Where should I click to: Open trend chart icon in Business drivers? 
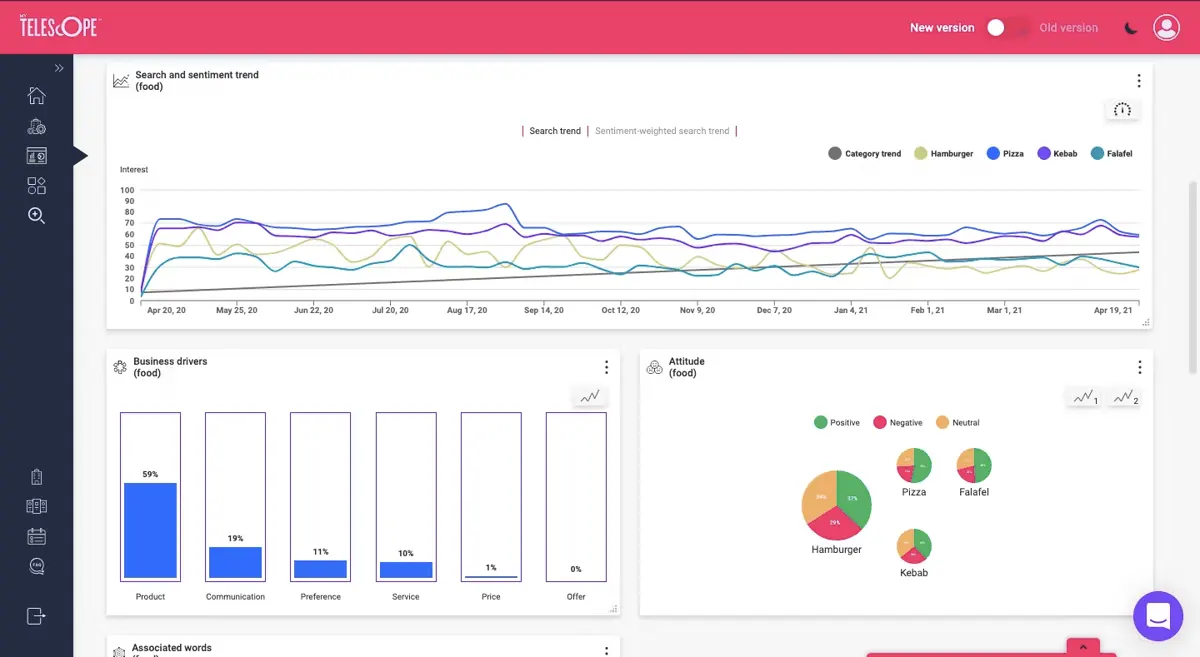[590, 396]
